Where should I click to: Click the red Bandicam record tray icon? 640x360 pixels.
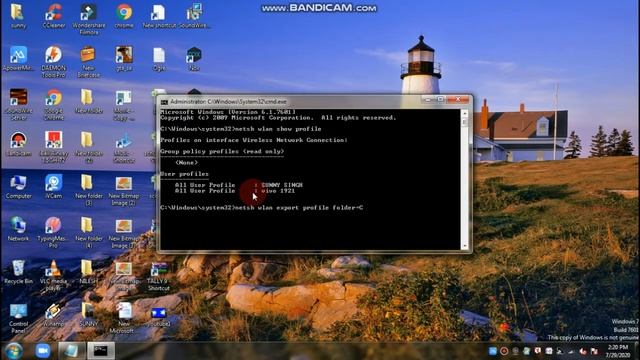(504, 351)
